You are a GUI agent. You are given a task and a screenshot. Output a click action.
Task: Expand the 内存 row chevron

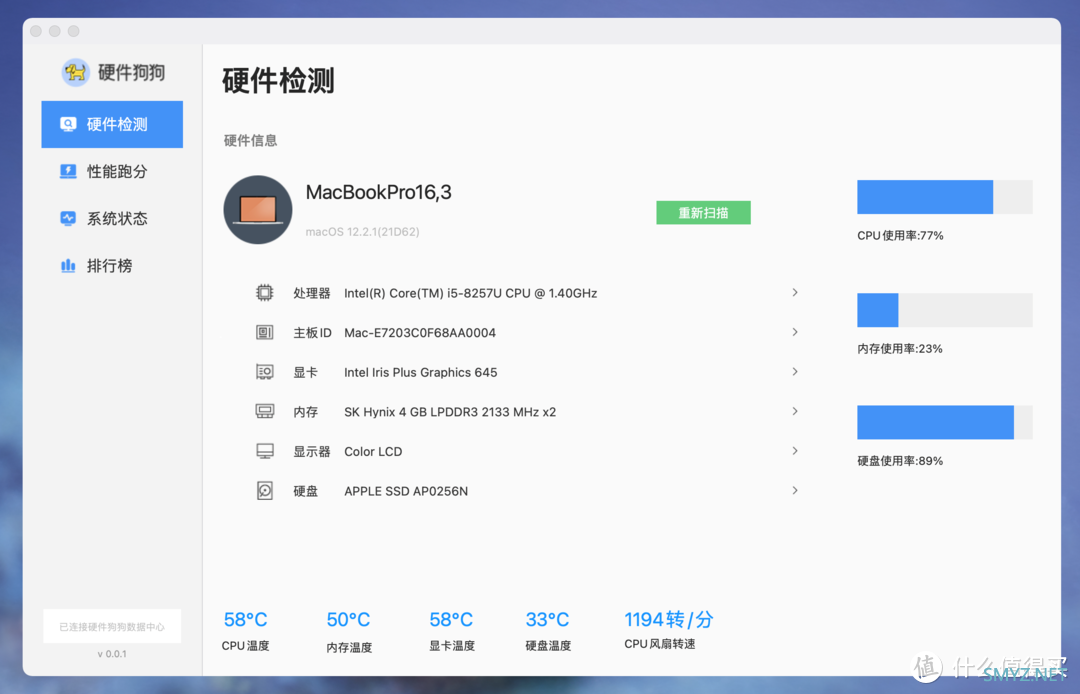tap(795, 412)
